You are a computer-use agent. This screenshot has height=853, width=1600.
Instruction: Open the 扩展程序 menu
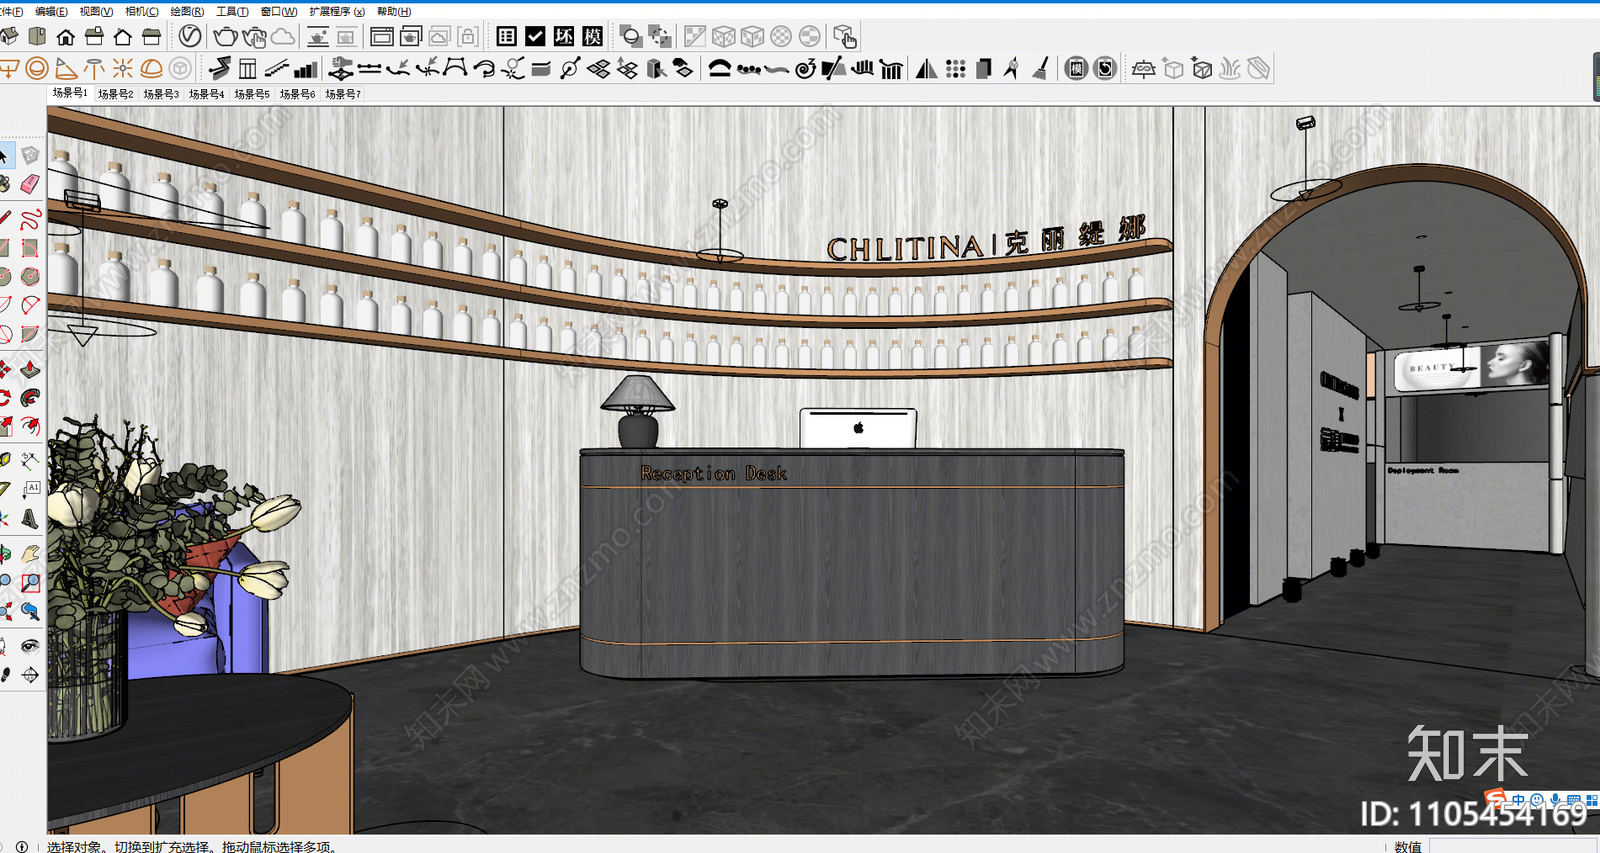(x=337, y=12)
